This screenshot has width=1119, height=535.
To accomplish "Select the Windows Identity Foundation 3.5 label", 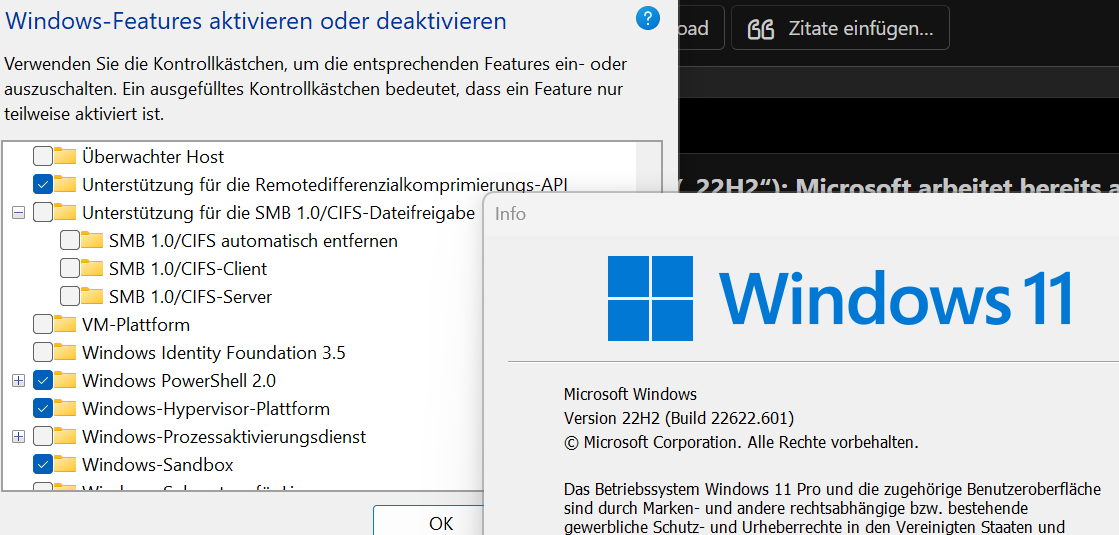I will click(214, 352).
